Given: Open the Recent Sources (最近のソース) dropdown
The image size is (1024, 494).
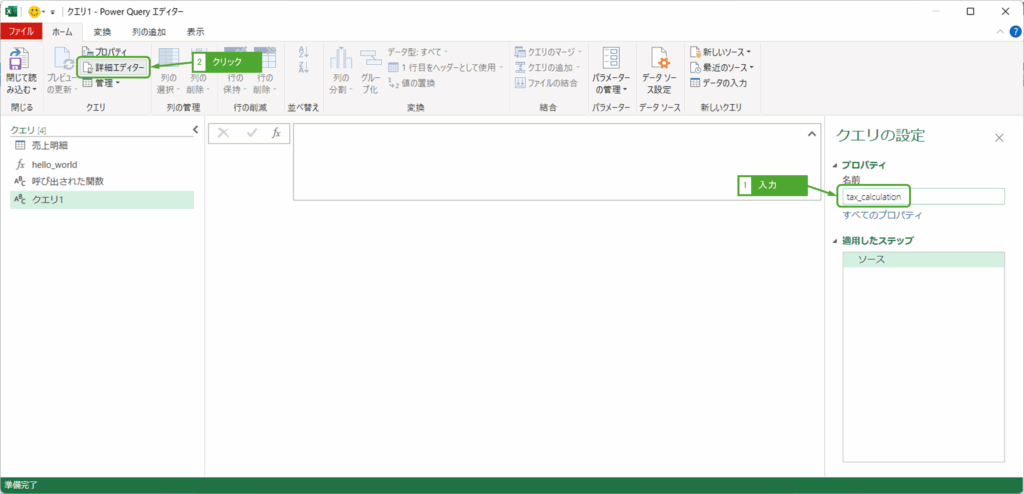Looking at the screenshot, I should pos(720,67).
